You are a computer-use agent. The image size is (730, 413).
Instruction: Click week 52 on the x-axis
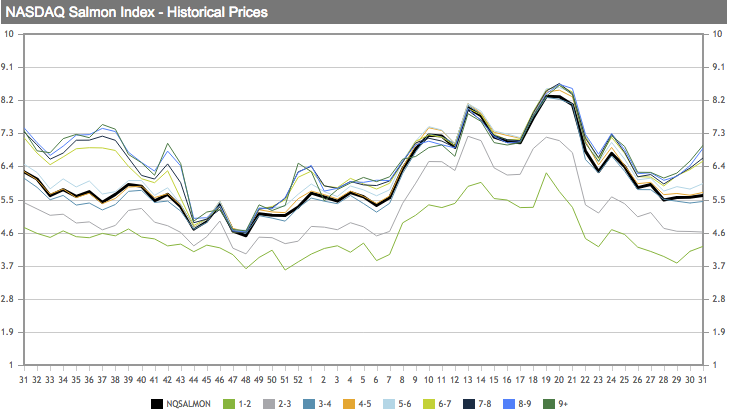pyautogui.click(x=297, y=380)
